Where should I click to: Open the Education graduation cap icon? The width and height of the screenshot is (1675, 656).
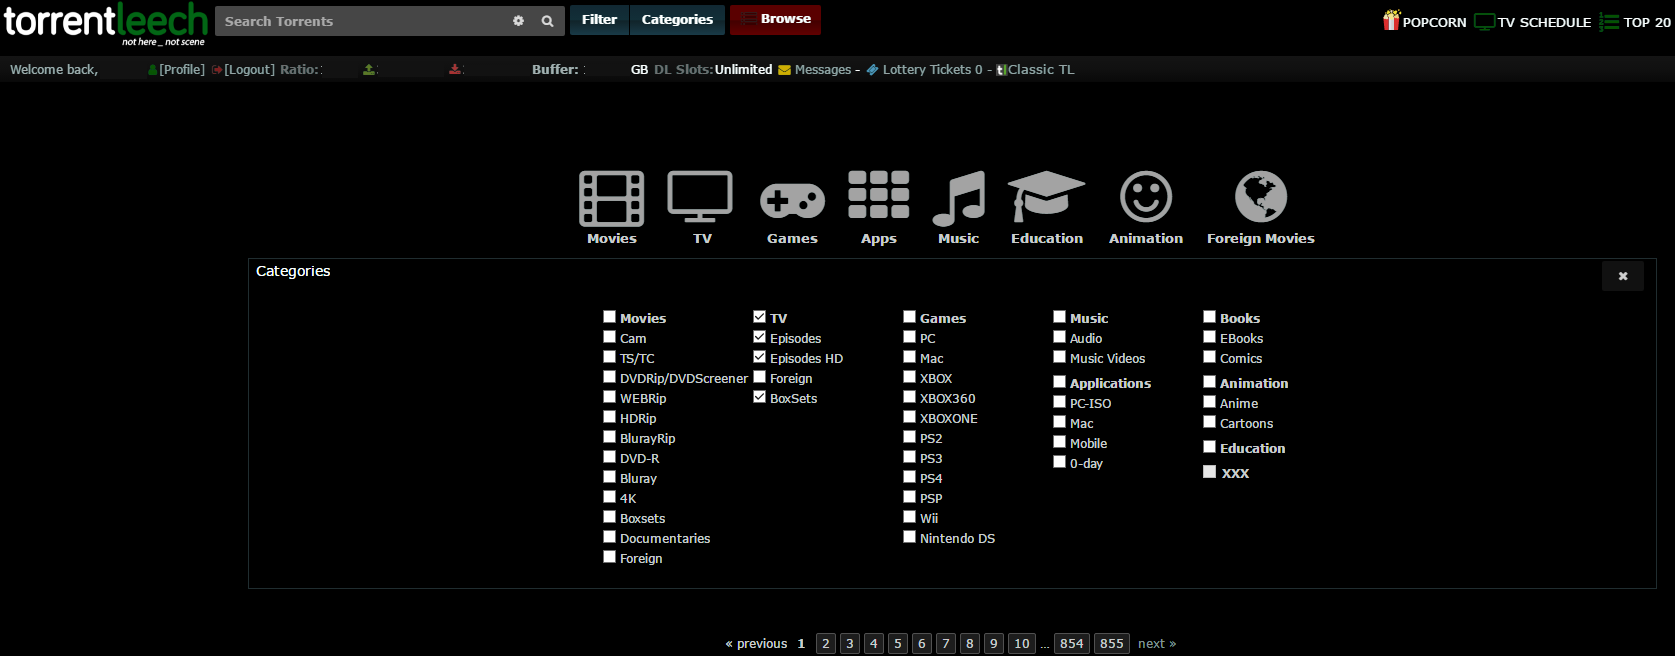pyautogui.click(x=1046, y=196)
